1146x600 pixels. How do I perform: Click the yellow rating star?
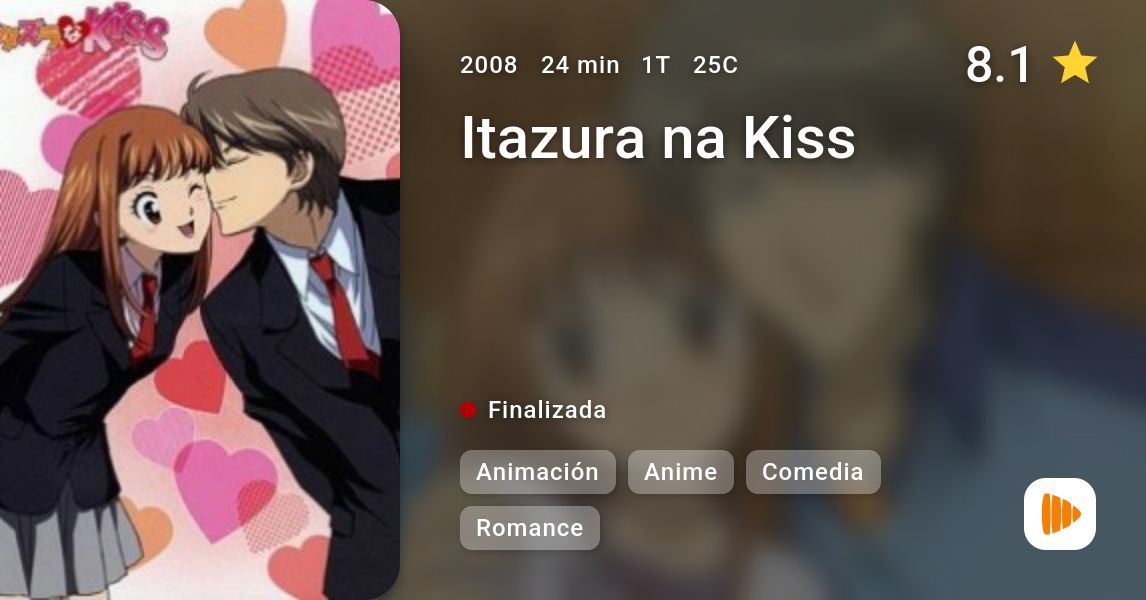1074,64
